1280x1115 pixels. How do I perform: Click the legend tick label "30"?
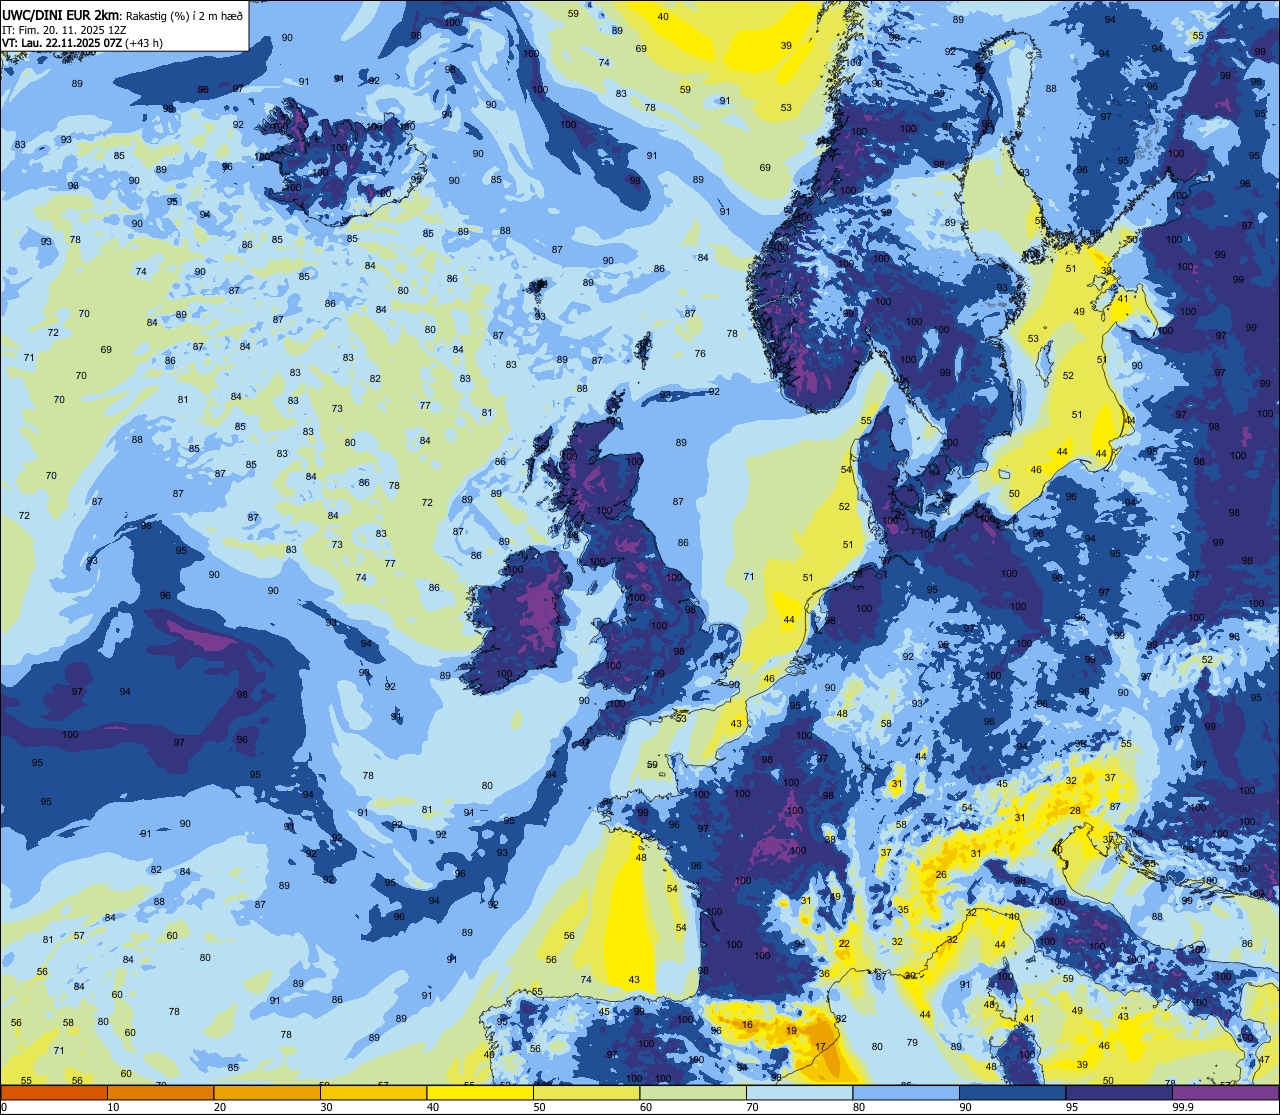[x=327, y=1107]
